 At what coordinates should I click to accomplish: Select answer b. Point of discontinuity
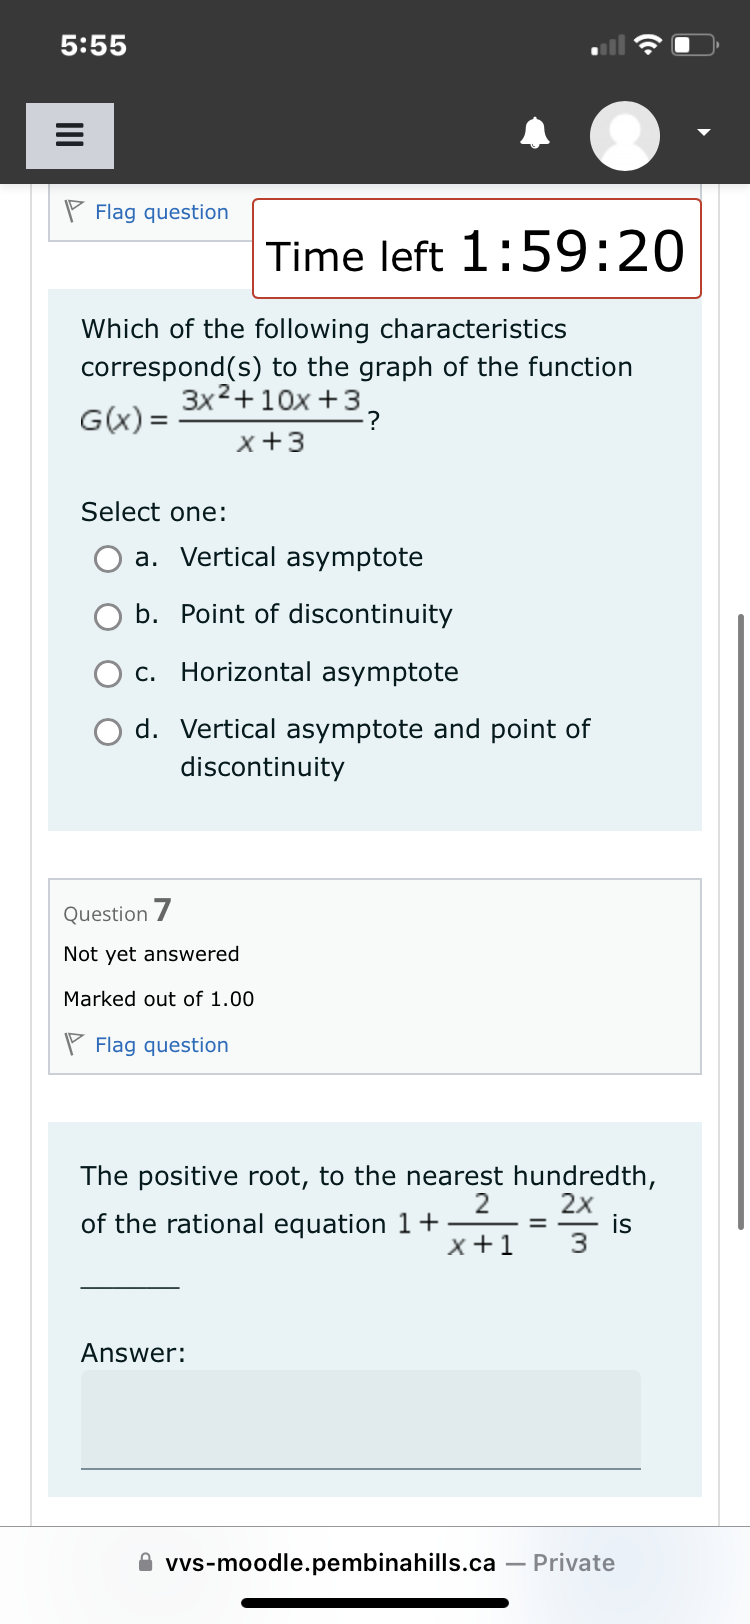pyautogui.click(x=107, y=616)
